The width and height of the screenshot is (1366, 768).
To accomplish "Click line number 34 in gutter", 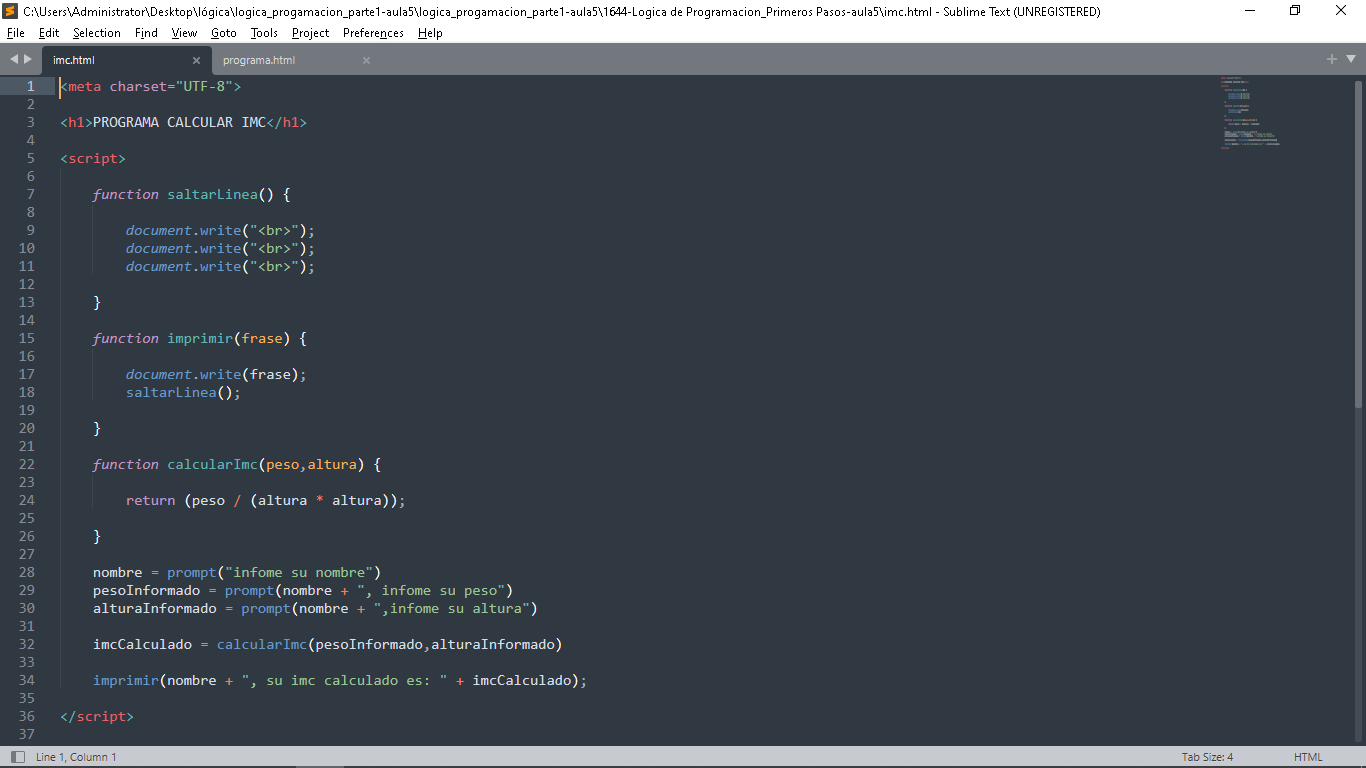I will point(27,680).
